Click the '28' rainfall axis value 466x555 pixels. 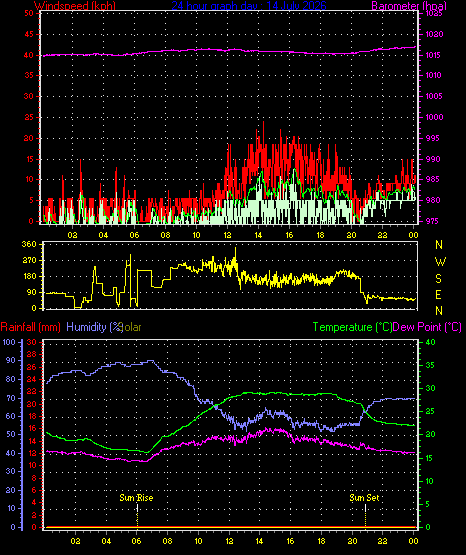32,355
